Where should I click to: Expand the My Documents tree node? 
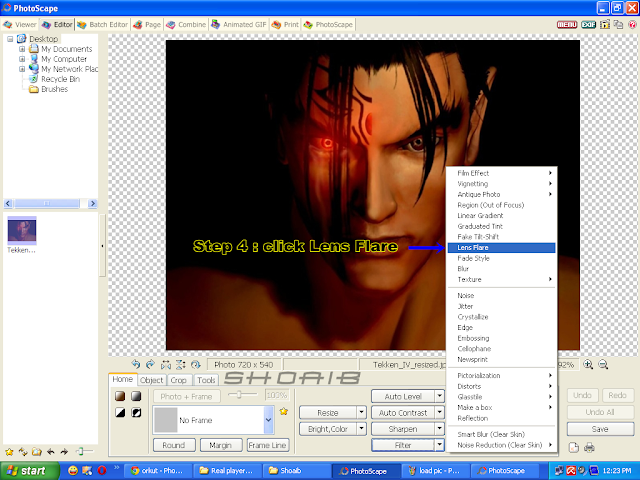tap(22, 49)
